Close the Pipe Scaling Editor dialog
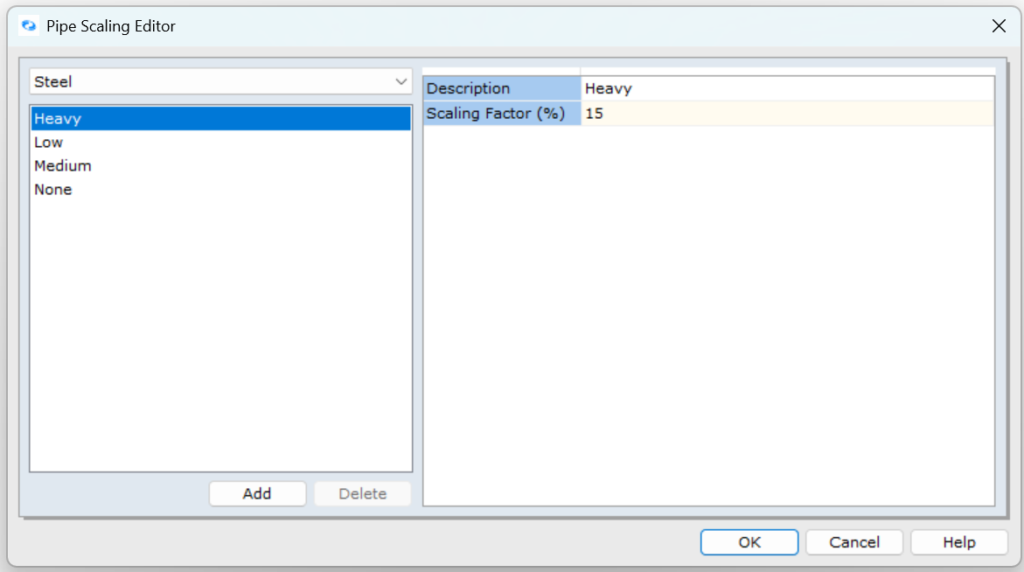 (x=999, y=25)
